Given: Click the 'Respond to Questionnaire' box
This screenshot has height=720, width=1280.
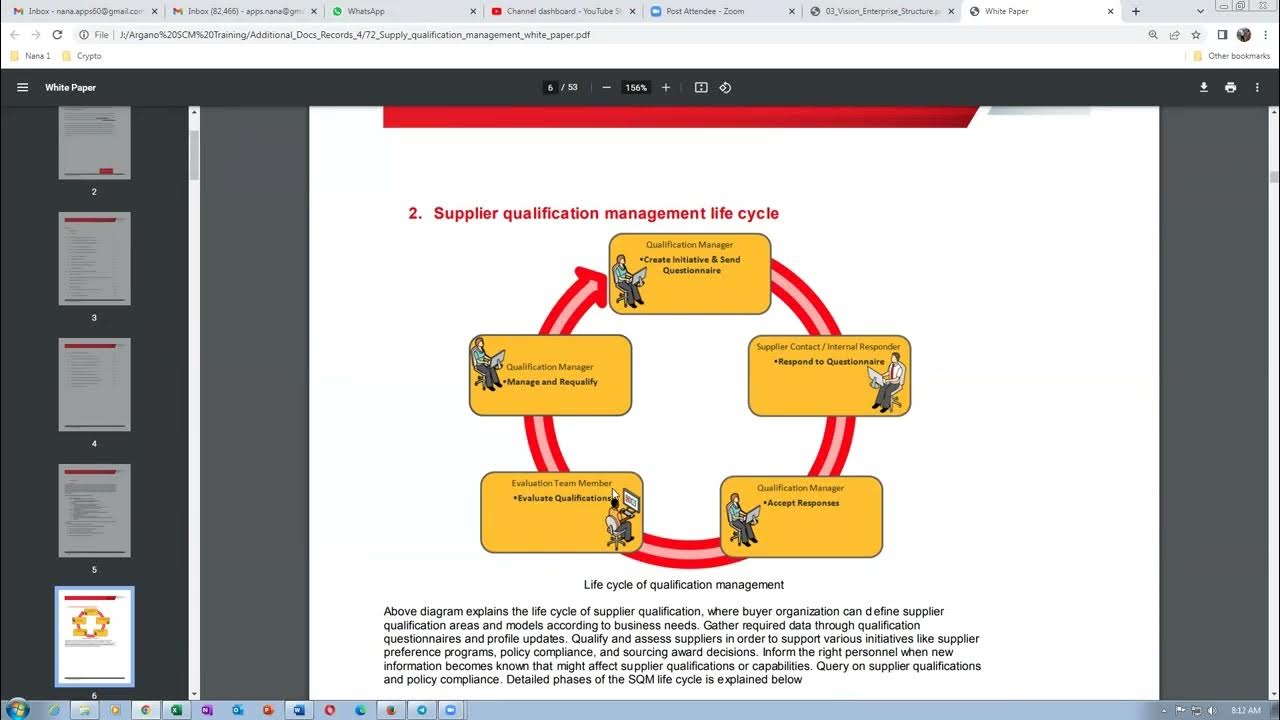Looking at the screenshot, I should point(829,375).
